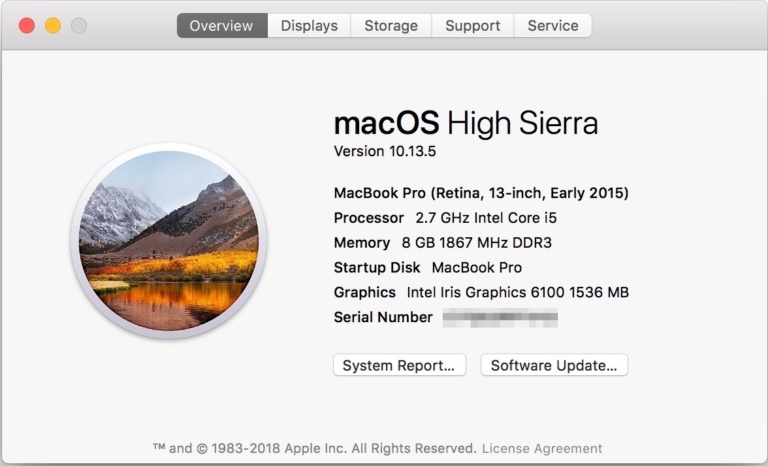Click the Startup Disk MacBook Pro text
The height and width of the screenshot is (466, 768).
(x=427, y=267)
